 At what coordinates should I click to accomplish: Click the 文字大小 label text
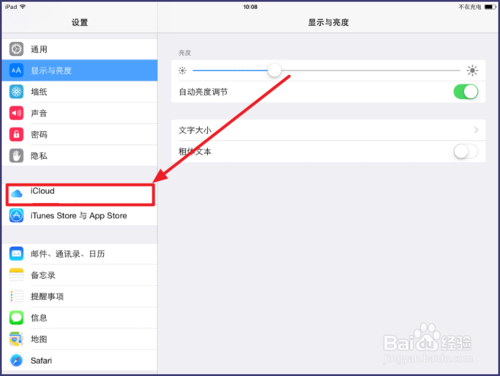195,130
